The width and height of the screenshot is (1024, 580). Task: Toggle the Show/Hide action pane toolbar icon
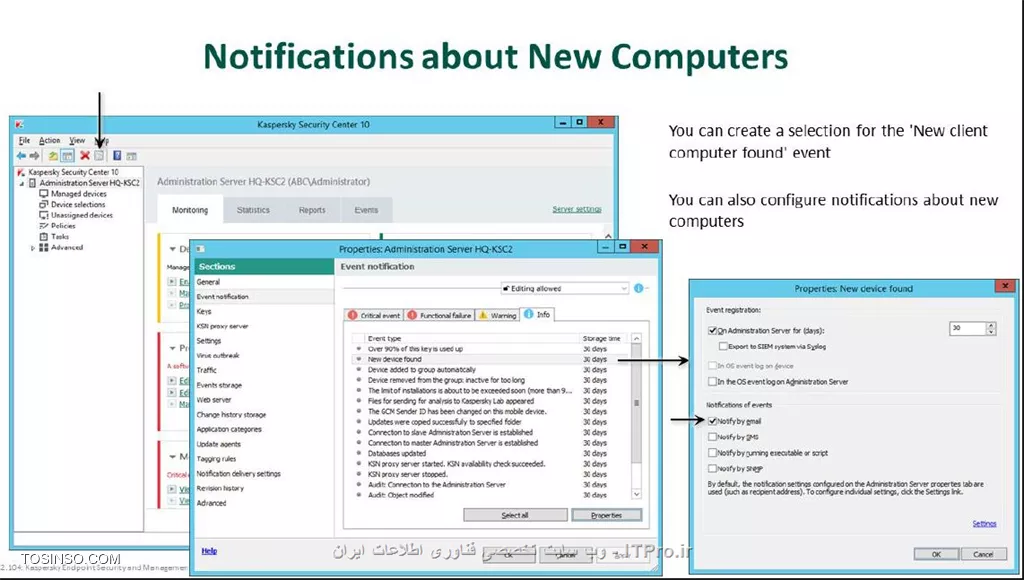click(131, 155)
